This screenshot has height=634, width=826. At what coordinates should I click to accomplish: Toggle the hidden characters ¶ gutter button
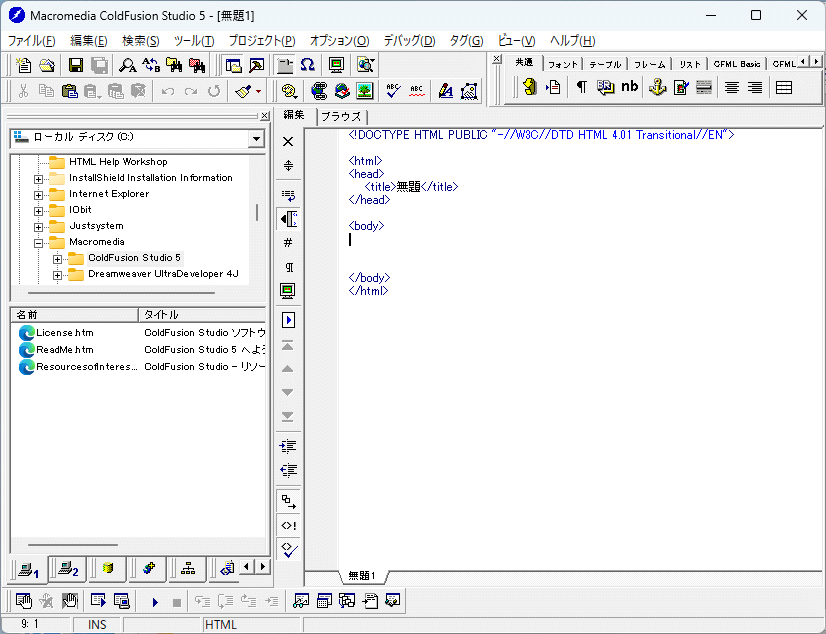coord(288,267)
